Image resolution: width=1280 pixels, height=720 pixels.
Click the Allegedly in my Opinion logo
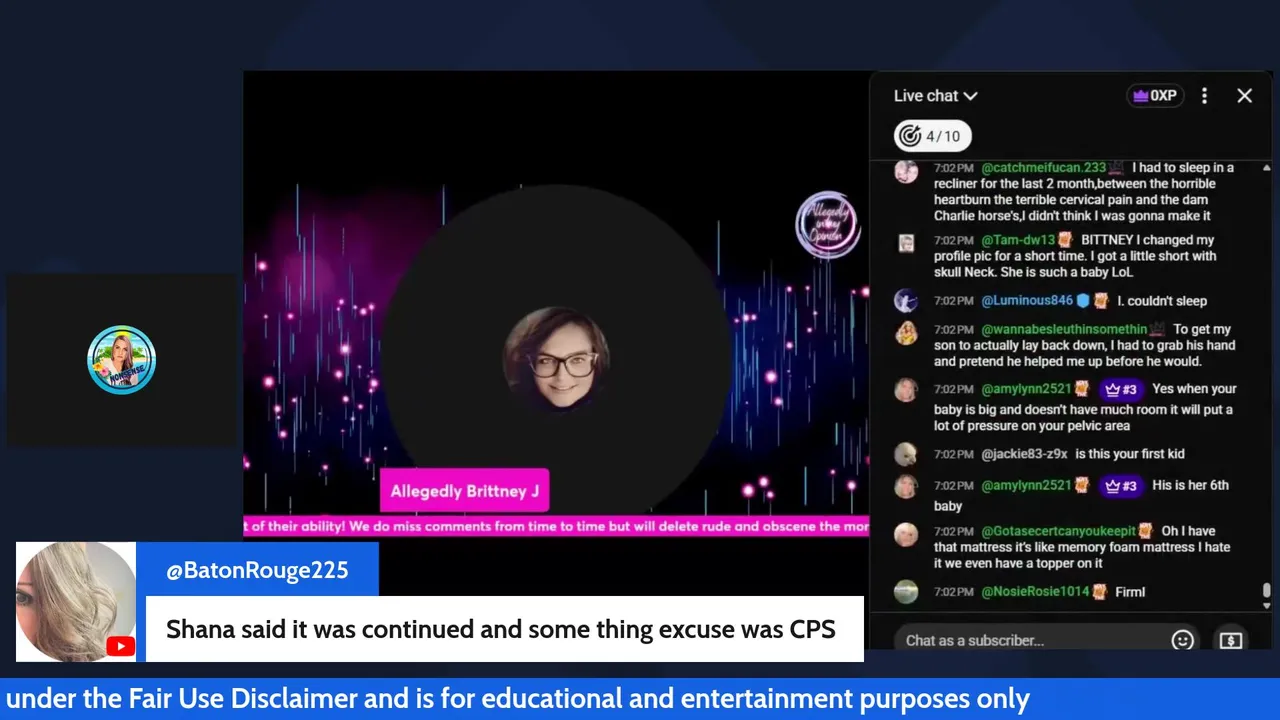828,225
